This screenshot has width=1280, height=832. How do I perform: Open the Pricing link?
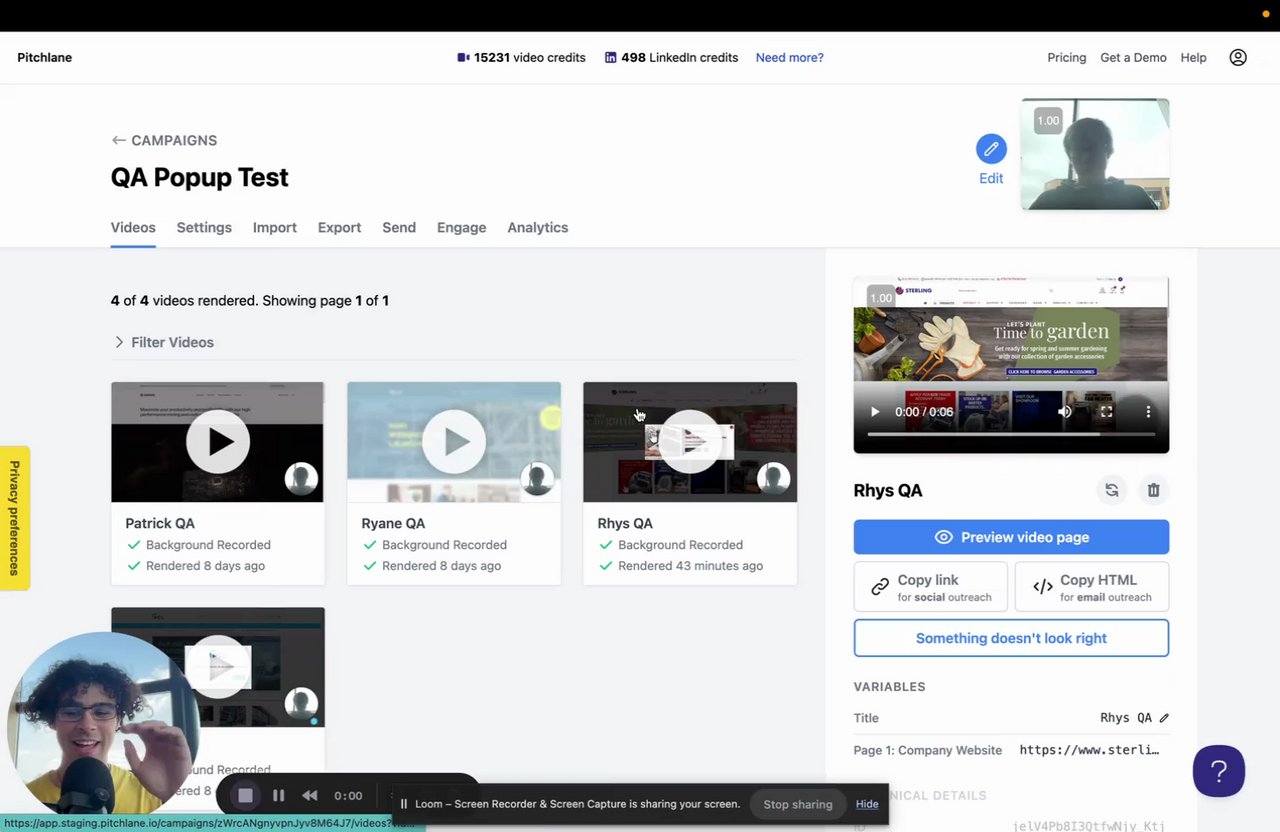point(1067,58)
